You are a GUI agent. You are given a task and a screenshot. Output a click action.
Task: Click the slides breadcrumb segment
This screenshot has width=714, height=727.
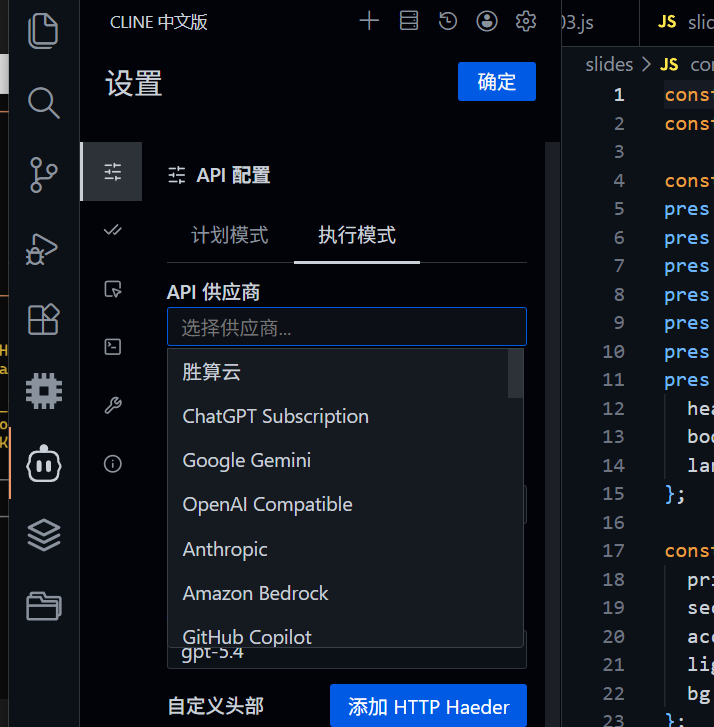pos(609,64)
